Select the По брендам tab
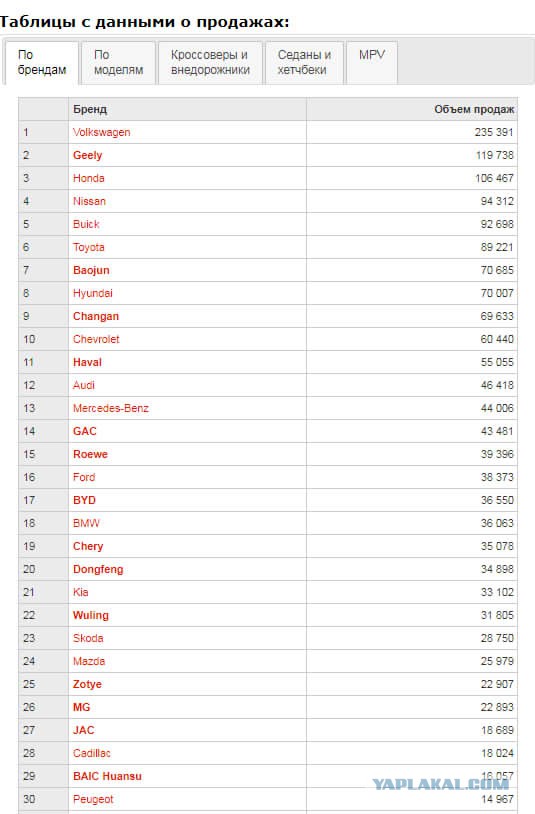The height and width of the screenshot is (814, 535). point(42,62)
